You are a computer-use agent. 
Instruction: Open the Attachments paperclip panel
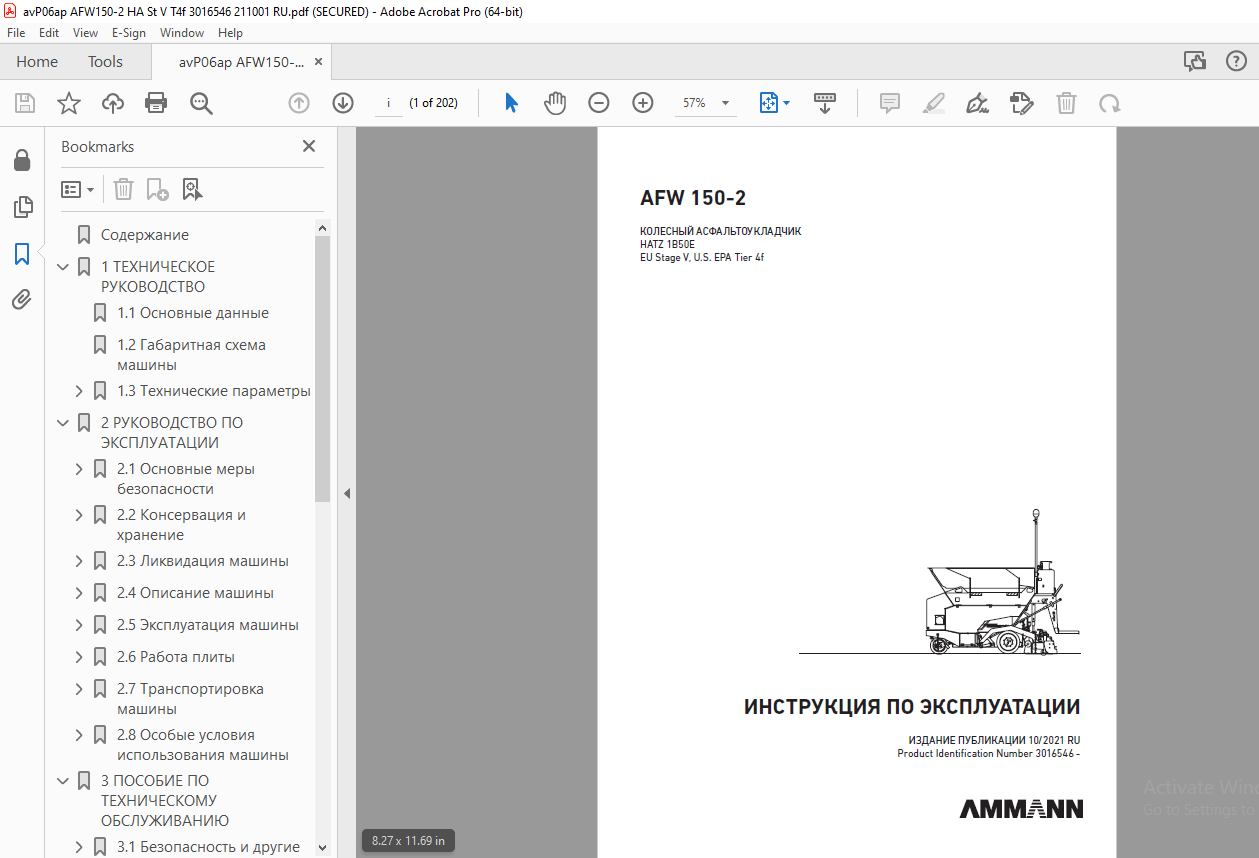22,299
